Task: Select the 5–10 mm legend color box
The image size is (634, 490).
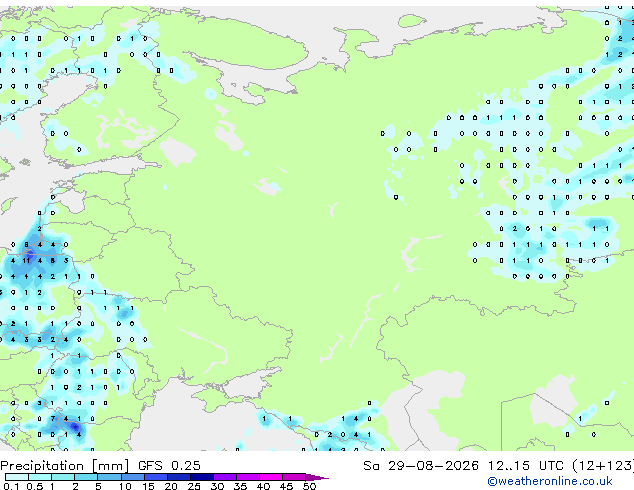Action: click(x=109, y=477)
